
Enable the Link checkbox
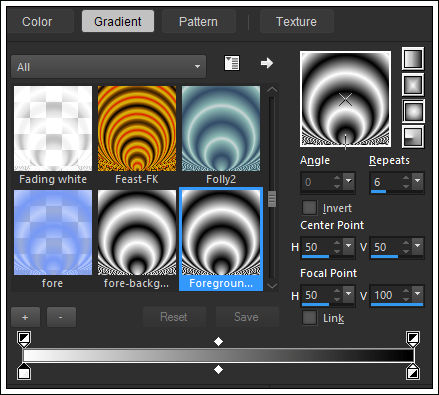tap(309, 318)
